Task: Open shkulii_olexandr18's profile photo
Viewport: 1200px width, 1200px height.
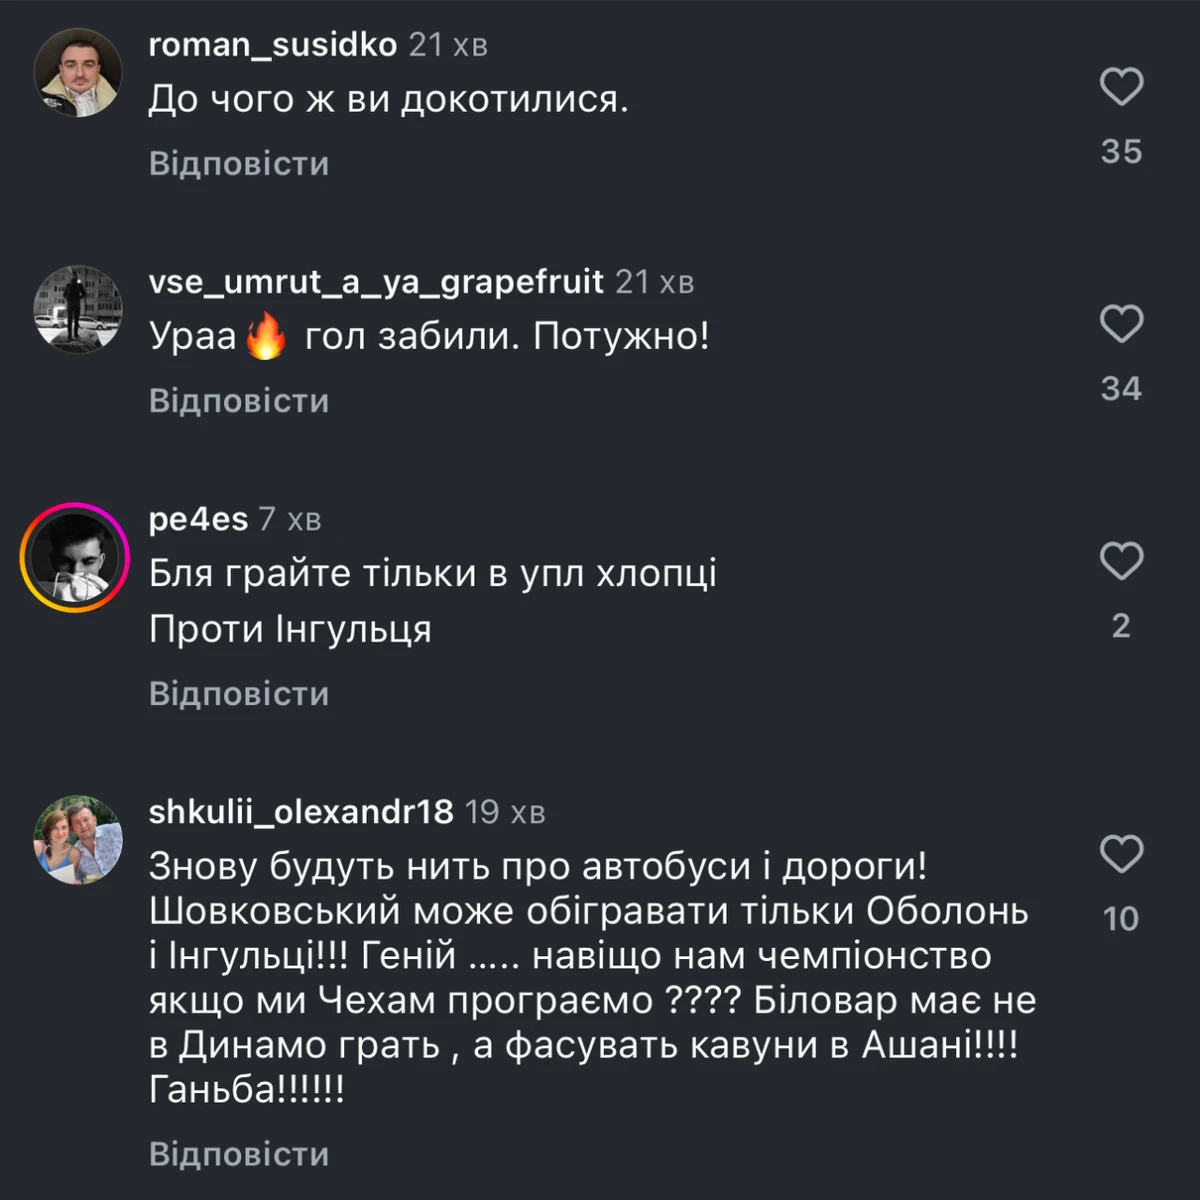Action: (x=77, y=840)
